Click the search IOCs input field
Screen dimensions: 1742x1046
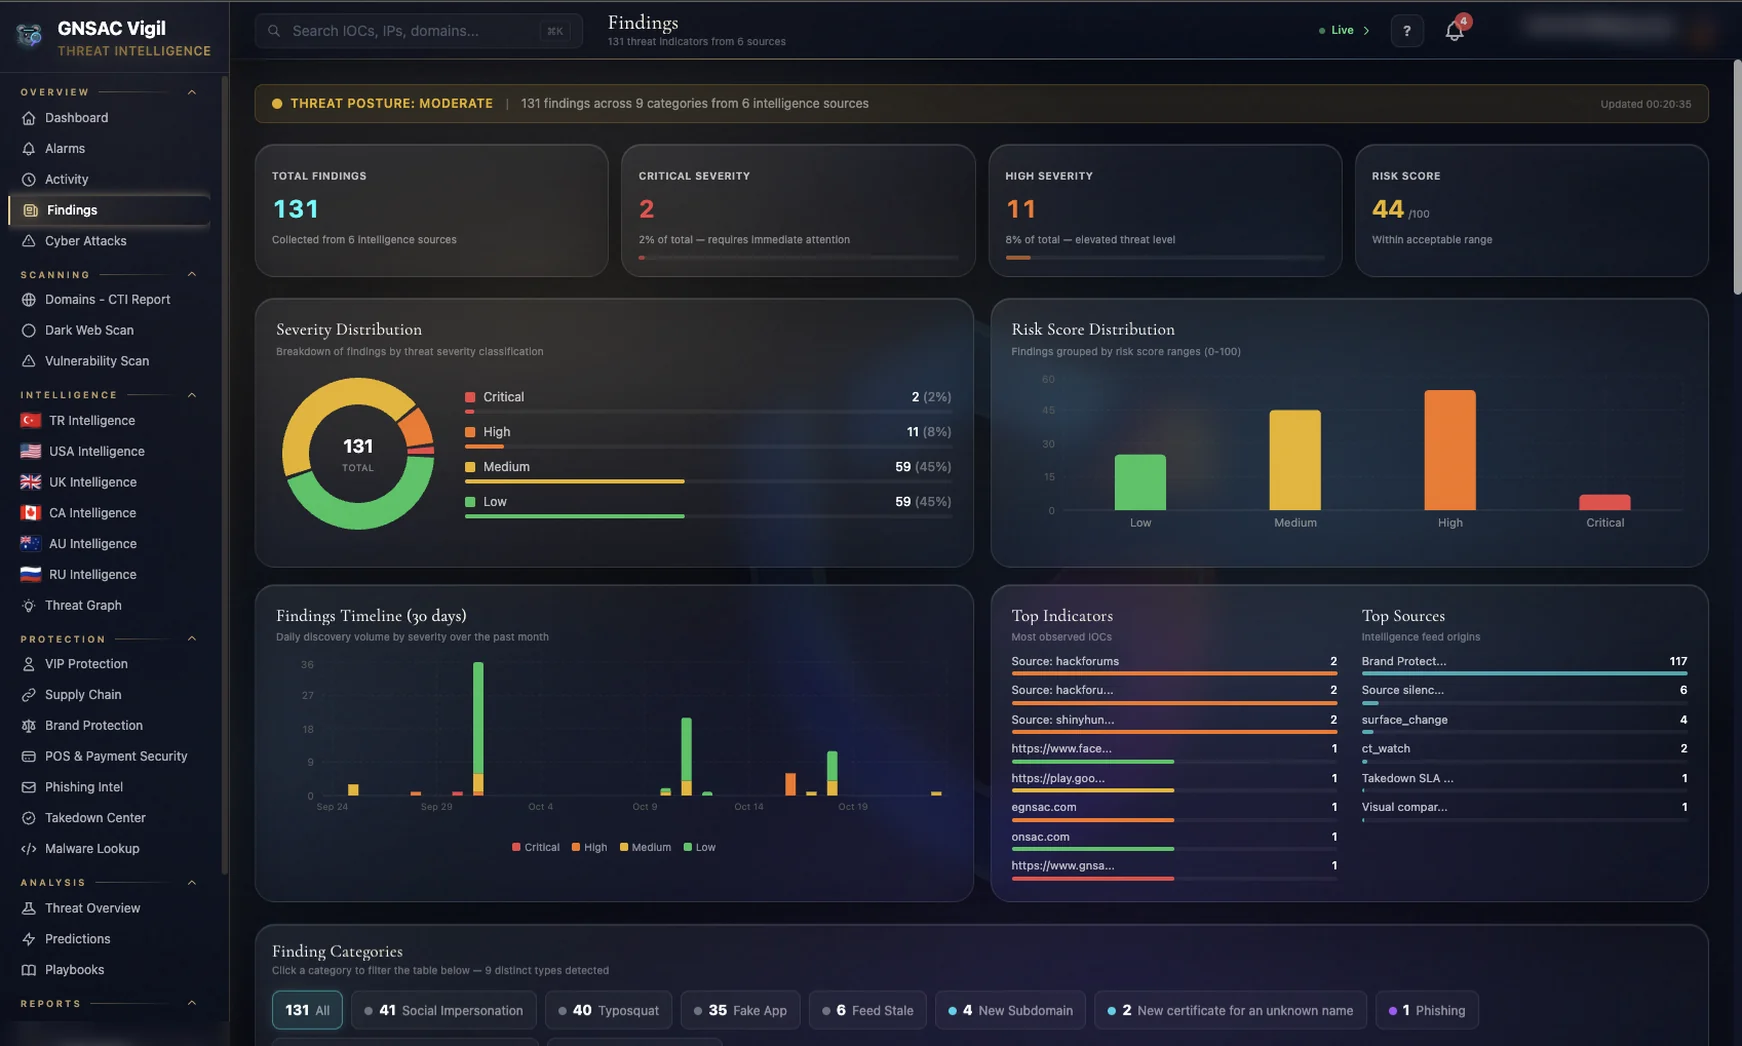(x=418, y=31)
